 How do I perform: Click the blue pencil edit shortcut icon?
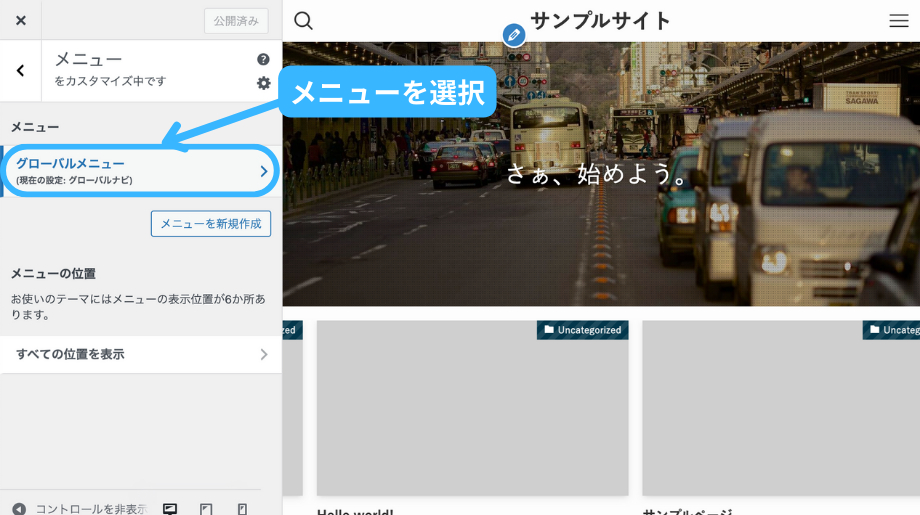click(x=514, y=35)
